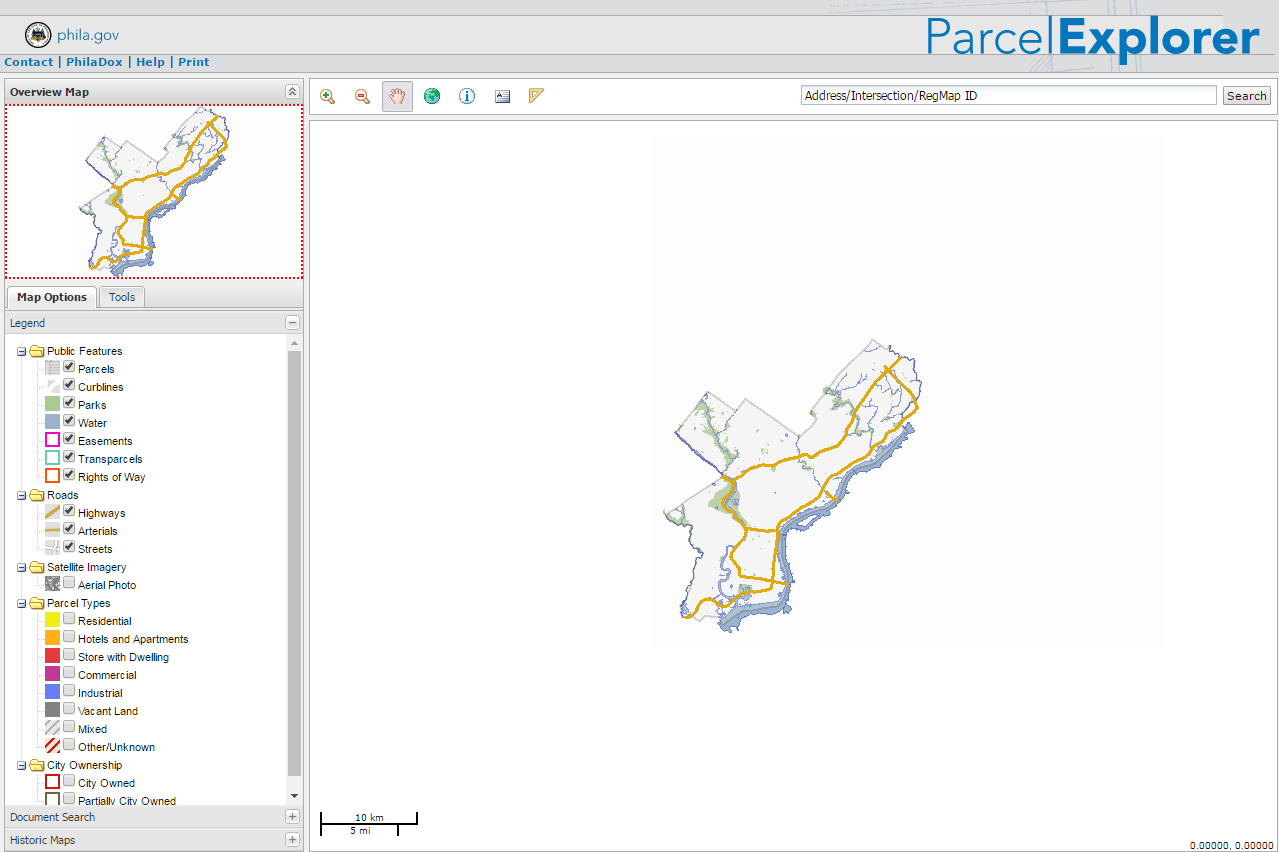Click the legend scrollbar down arrow
1279x852 pixels.
tap(294, 796)
